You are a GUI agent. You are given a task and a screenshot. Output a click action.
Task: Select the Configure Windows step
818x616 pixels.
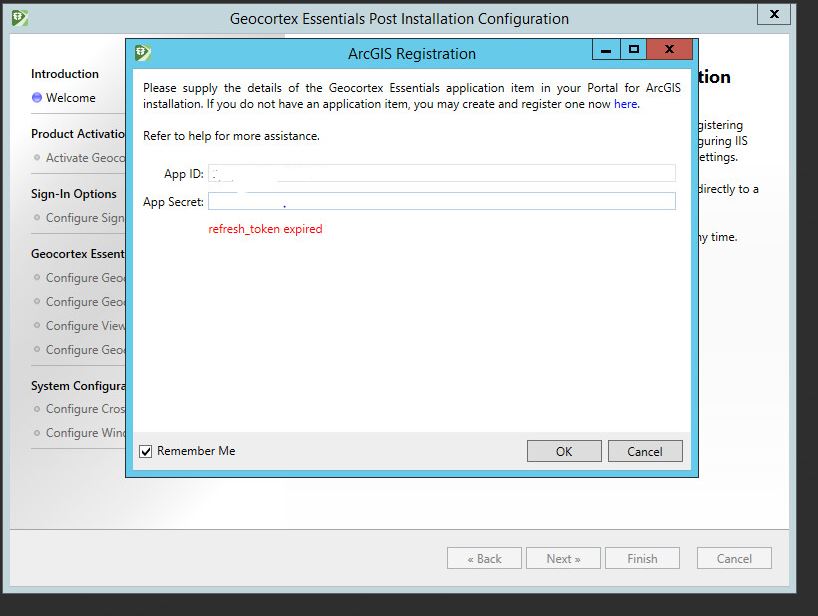point(85,433)
